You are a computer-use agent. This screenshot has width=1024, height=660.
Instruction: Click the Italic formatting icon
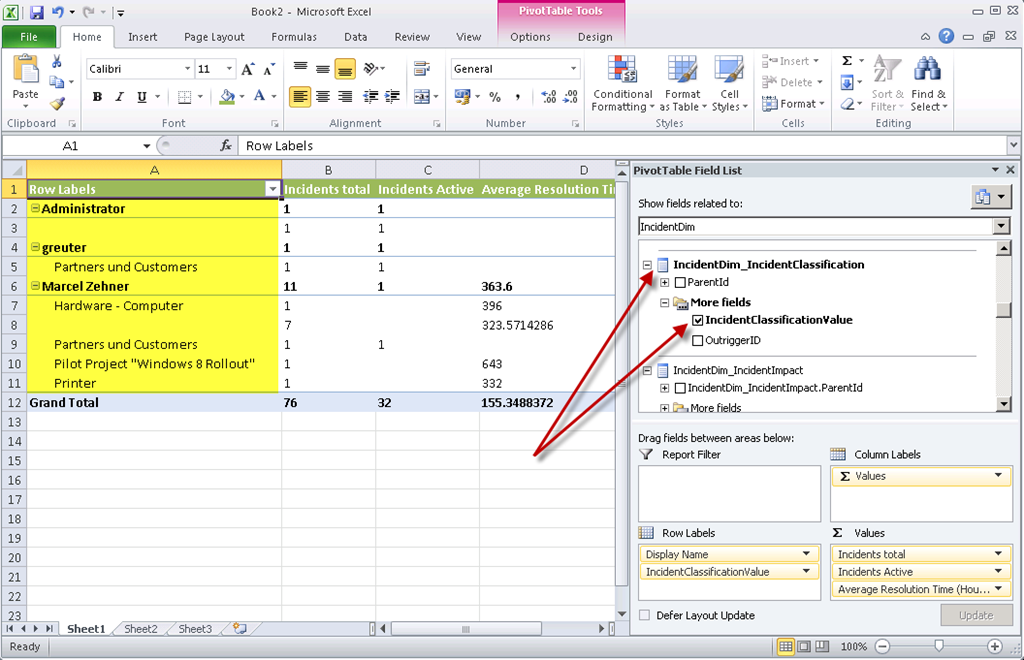click(x=119, y=97)
